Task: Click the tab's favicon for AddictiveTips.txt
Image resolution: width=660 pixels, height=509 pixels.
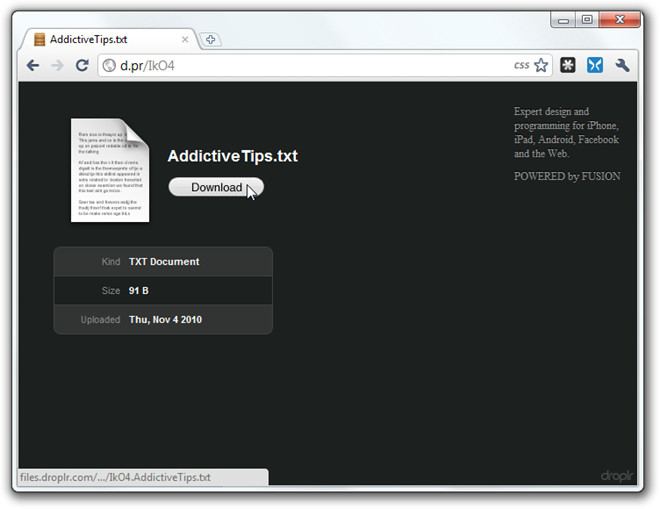Action: [x=40, y=40]
